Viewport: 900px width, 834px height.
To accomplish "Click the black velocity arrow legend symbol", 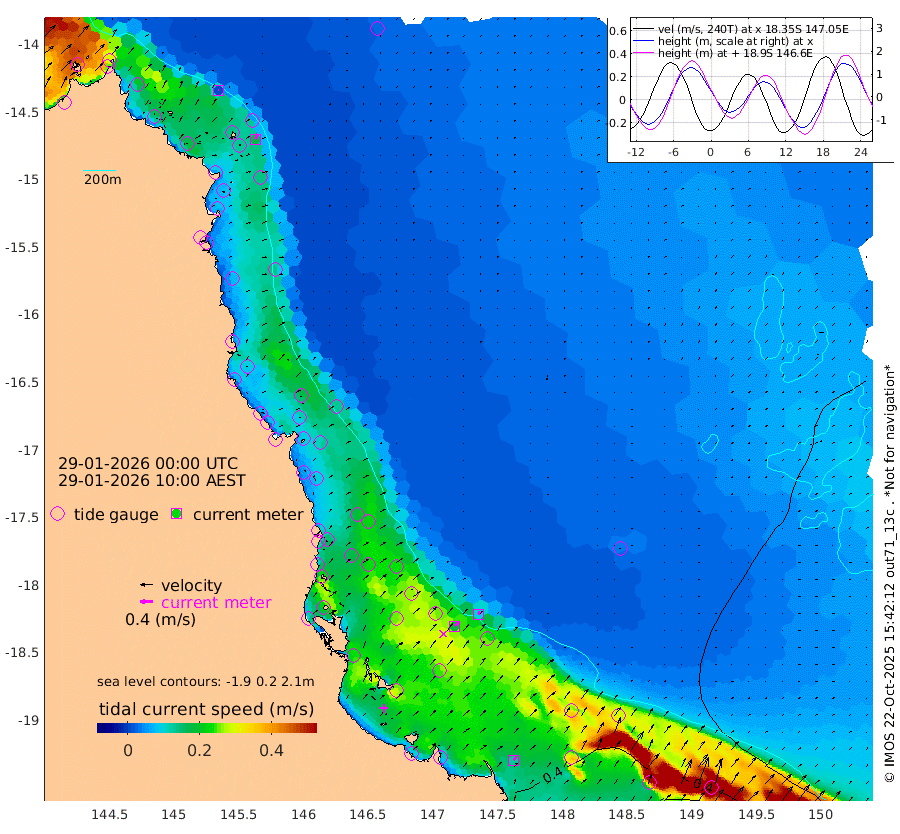I will 147,585.
